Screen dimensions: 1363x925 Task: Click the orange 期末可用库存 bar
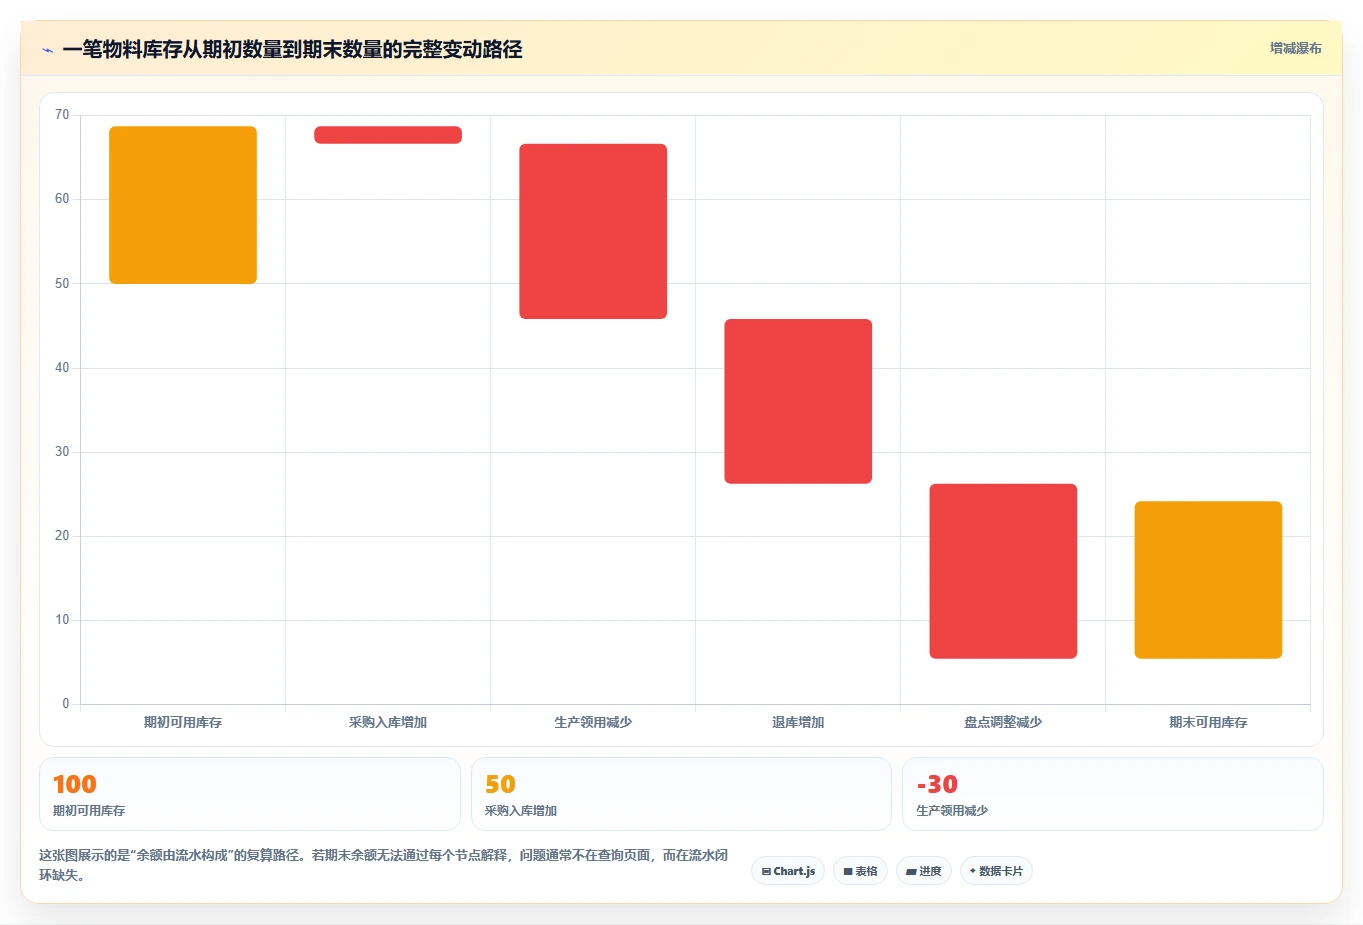(x=1208, y=580)
